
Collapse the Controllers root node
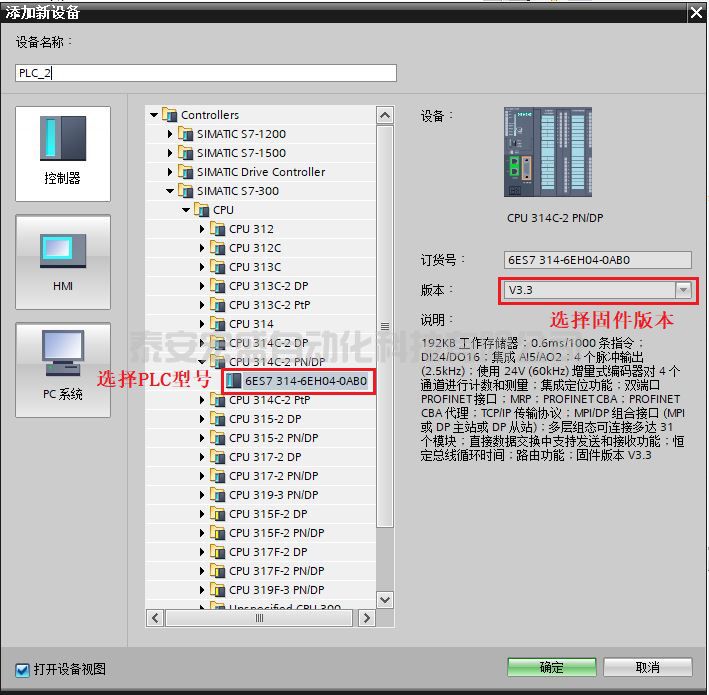pyautogui.click(x=154, y=115)
